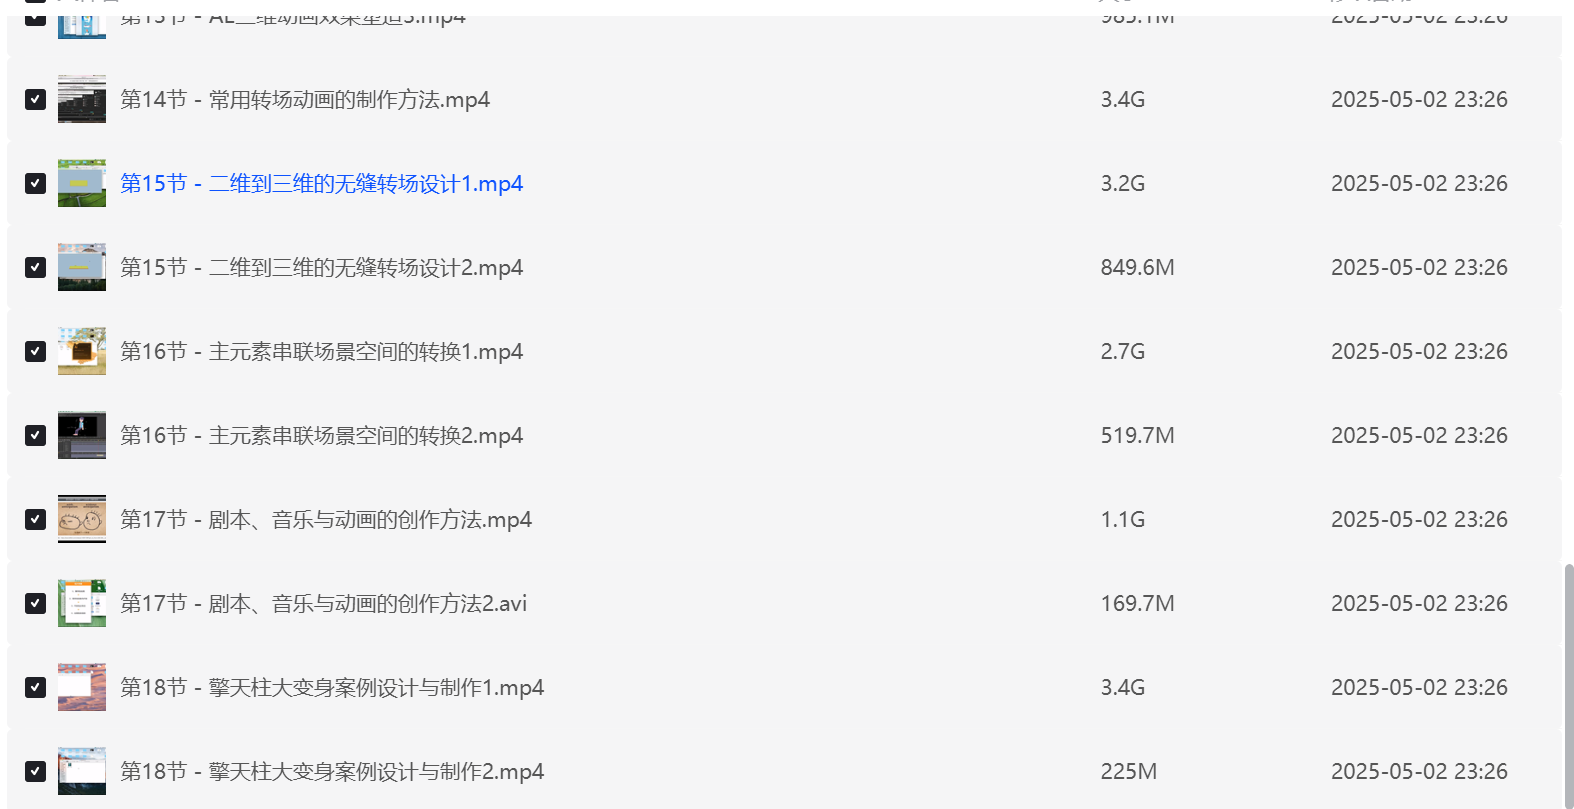The width and height of the screenshot is (1574, 809).
Task: Toggle checkbox for 第18节 案例设计与制作2.mp4
Action: pos(35,771)
